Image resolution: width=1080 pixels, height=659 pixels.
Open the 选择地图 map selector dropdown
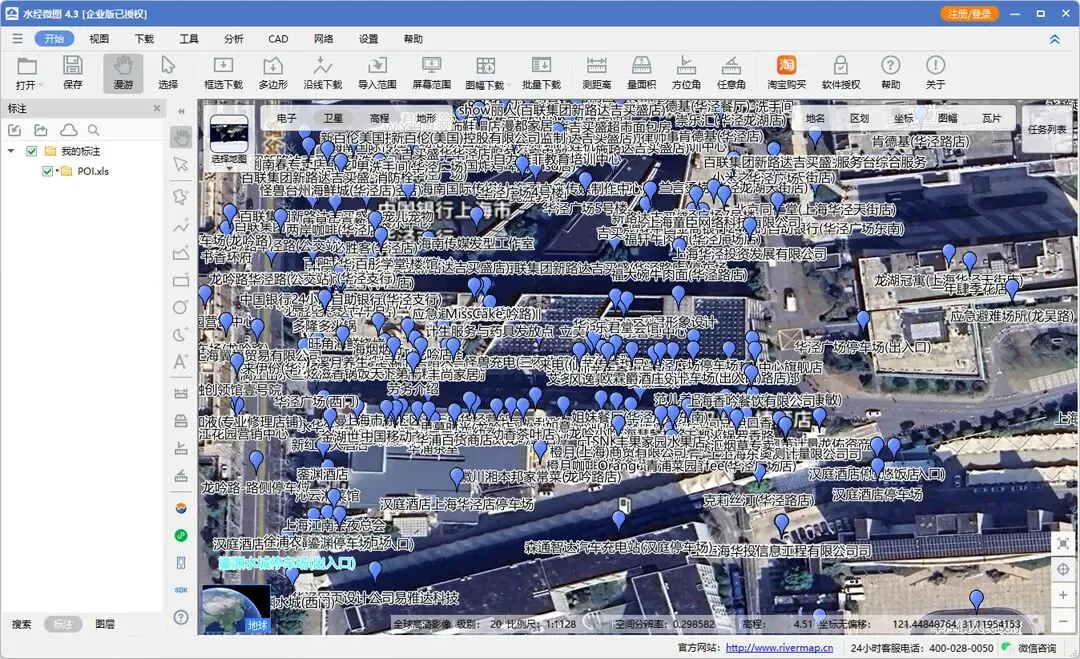point(229,138)
